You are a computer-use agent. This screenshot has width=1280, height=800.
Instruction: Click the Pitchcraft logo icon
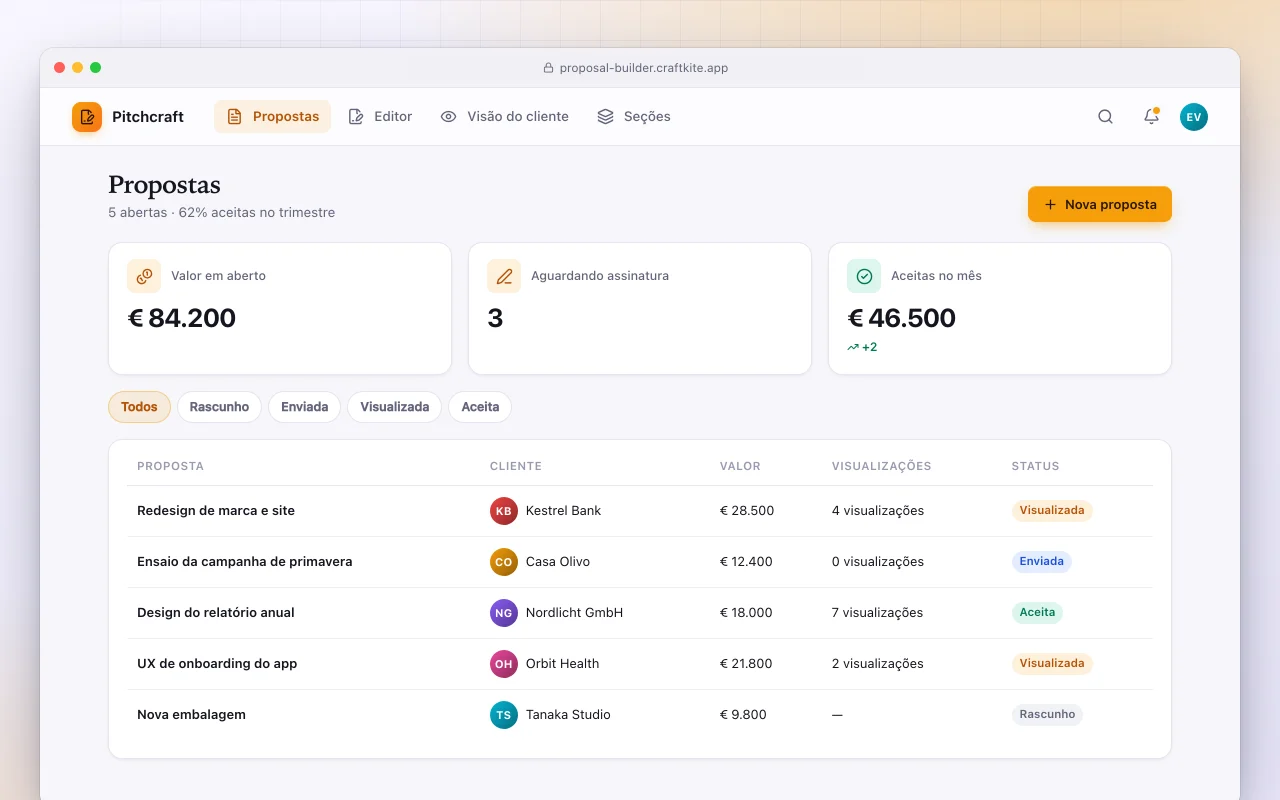coord(87,117)
